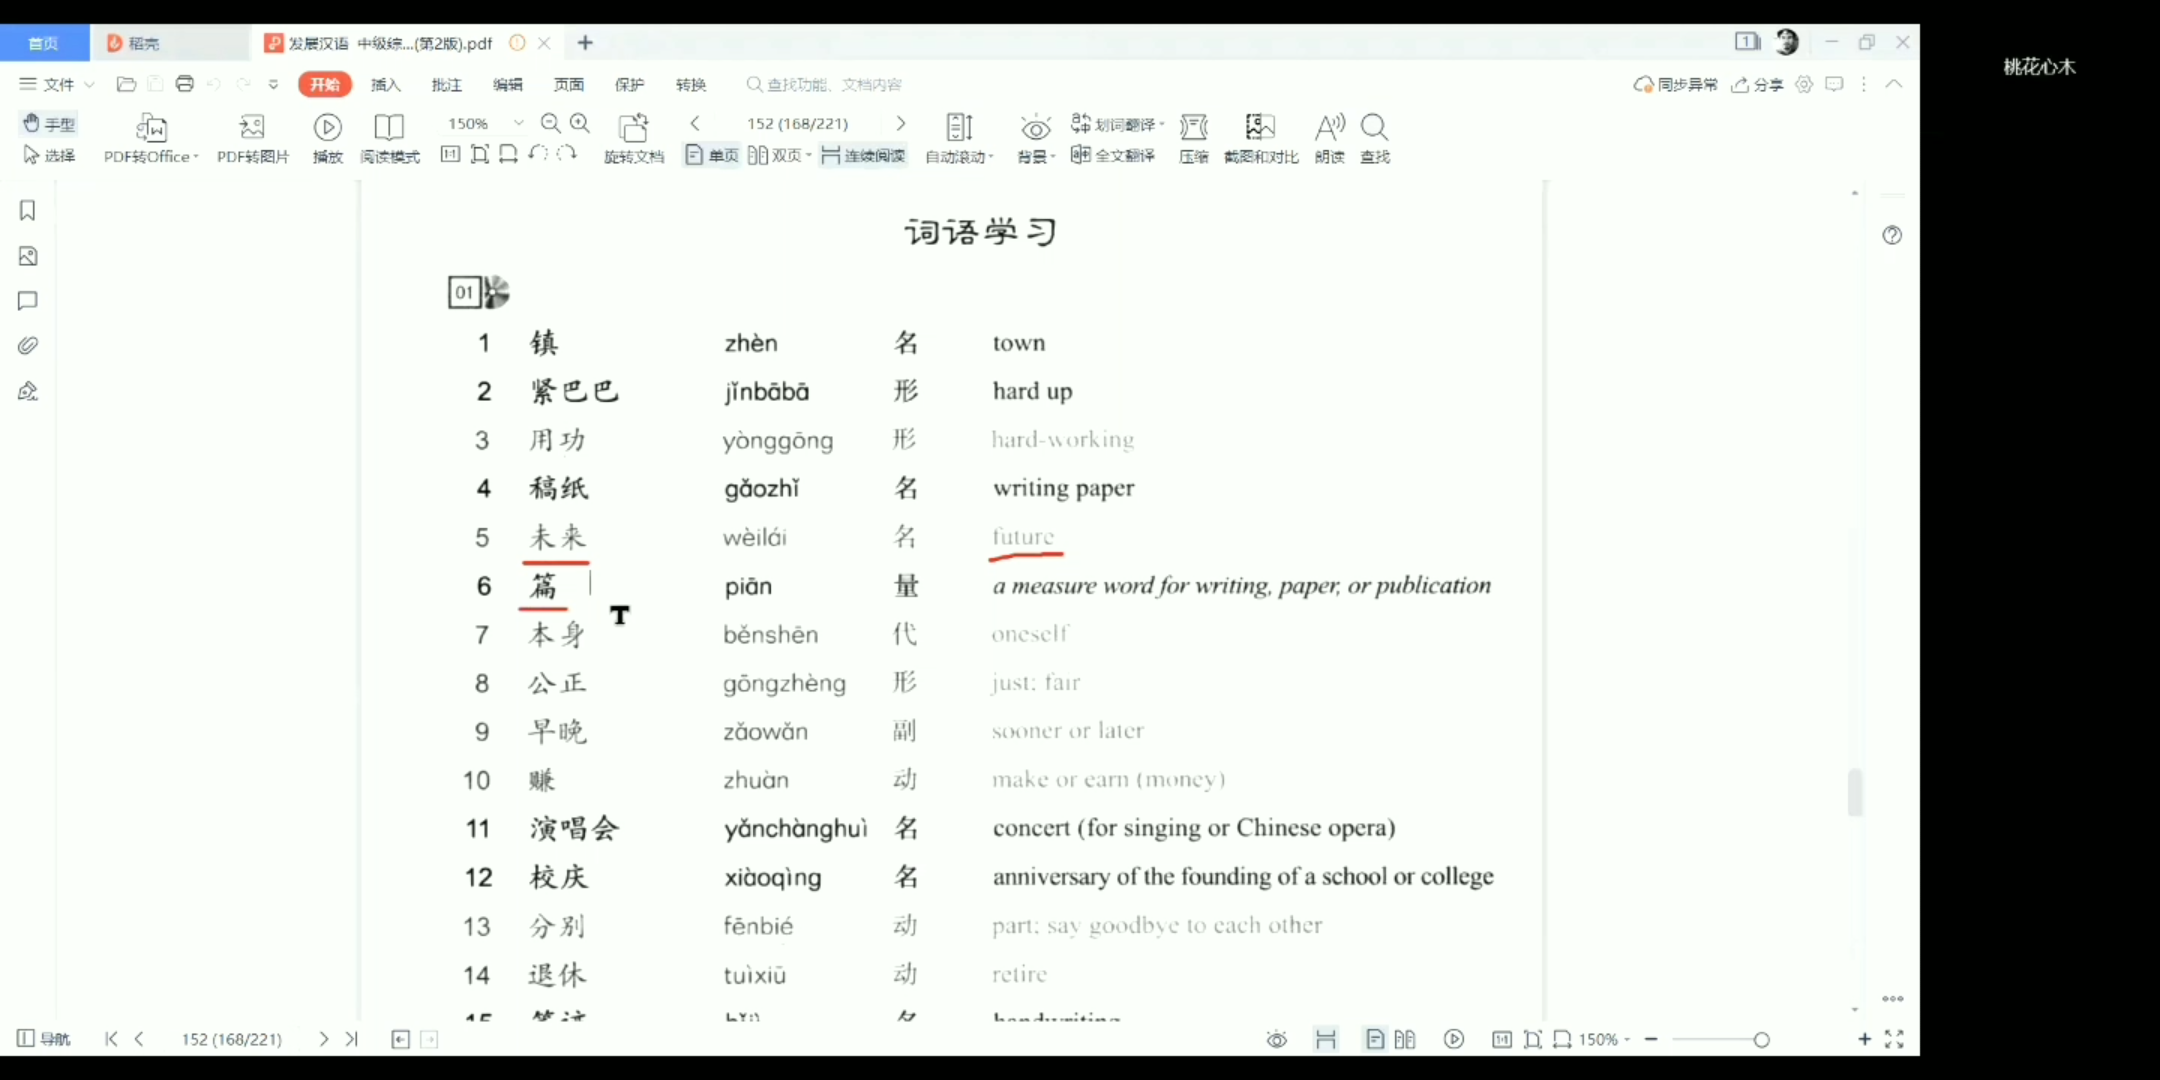
Task: Rotate view clockwise
Action: pos(567,154)
